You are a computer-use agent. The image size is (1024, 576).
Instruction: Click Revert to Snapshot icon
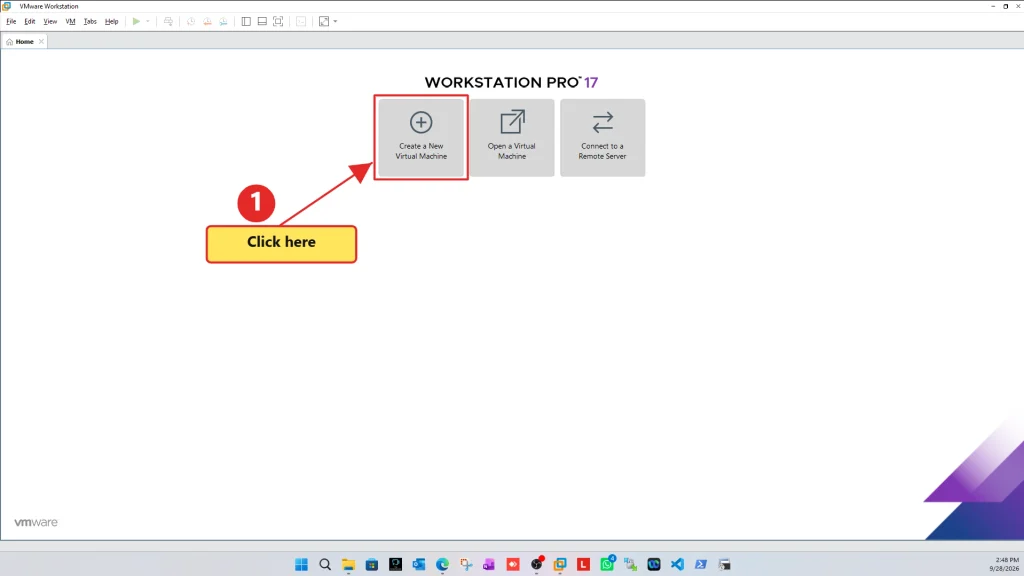coord(207,22)
